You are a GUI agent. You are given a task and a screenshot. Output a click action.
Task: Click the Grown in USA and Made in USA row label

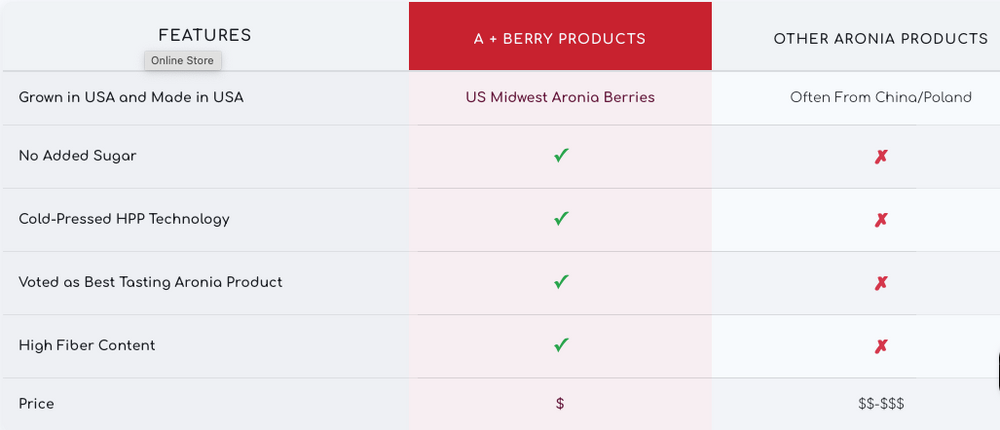point(131,97)
